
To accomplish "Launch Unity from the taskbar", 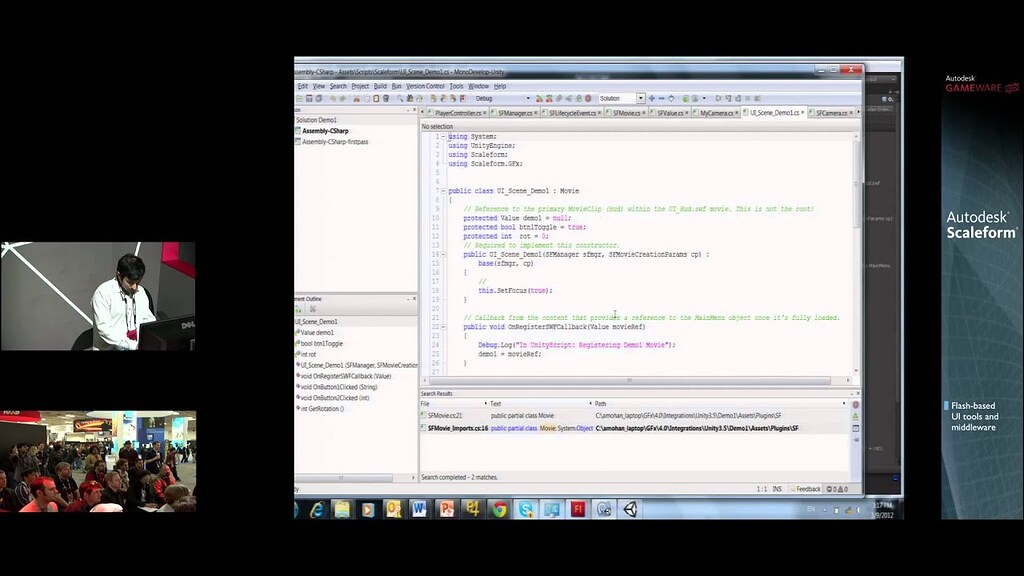I will pyautogui.click(x=631, y=508).
